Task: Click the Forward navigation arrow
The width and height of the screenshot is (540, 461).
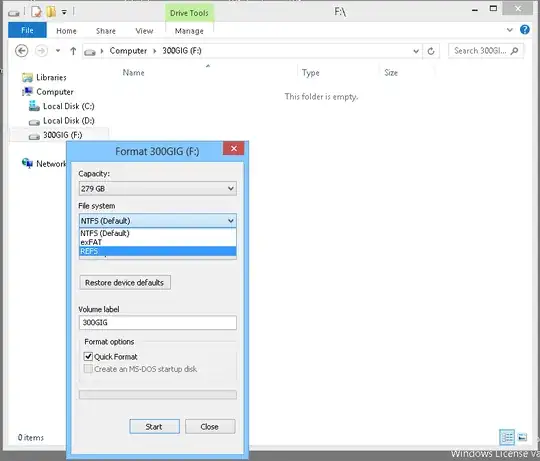Action: [41, 51]
